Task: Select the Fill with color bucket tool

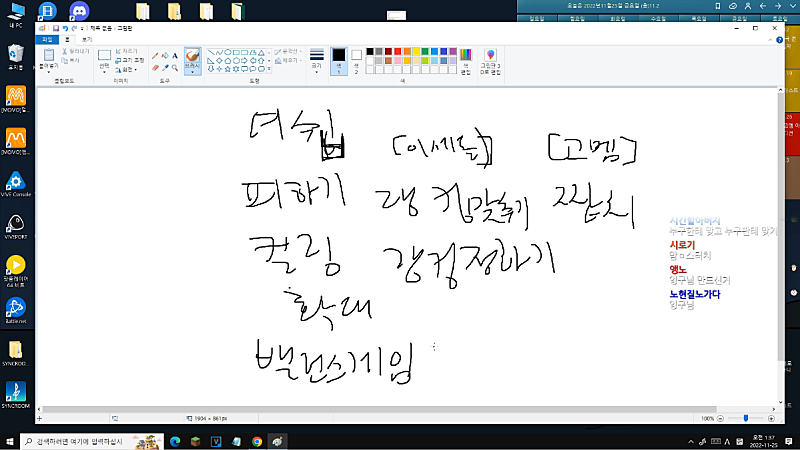Action: click(x=165, y=56)
